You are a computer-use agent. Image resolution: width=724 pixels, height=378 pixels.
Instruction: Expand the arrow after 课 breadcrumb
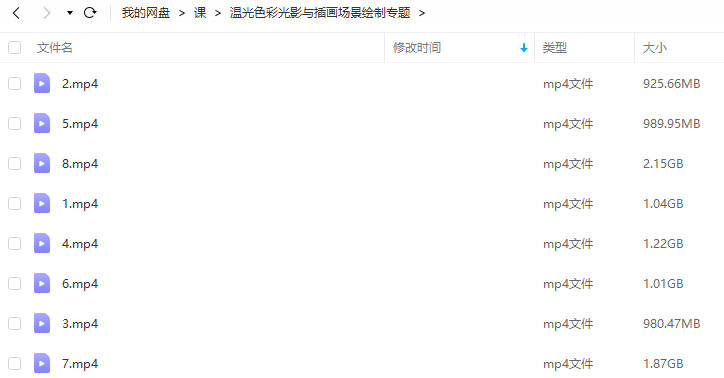tap(218, 13)
